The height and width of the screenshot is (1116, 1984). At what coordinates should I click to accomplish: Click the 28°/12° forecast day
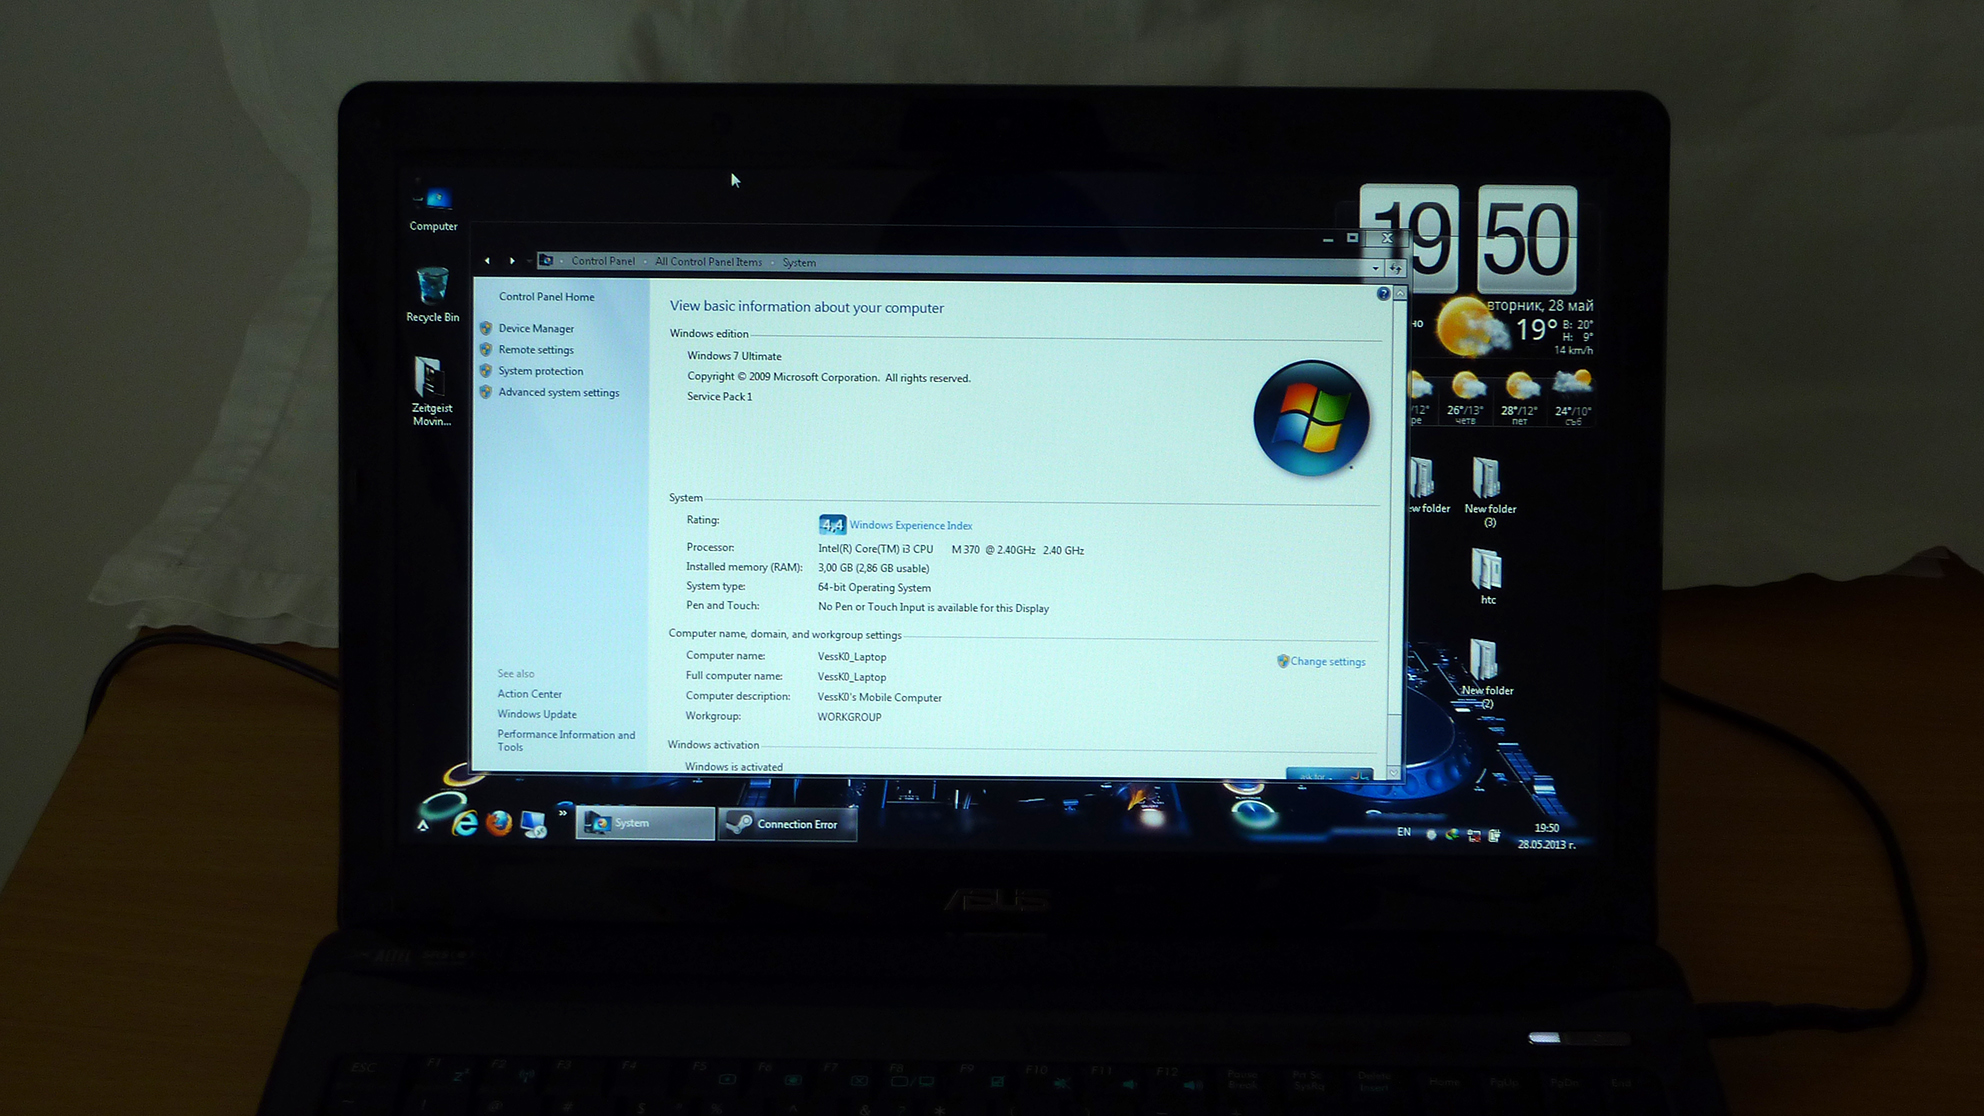1520,397
